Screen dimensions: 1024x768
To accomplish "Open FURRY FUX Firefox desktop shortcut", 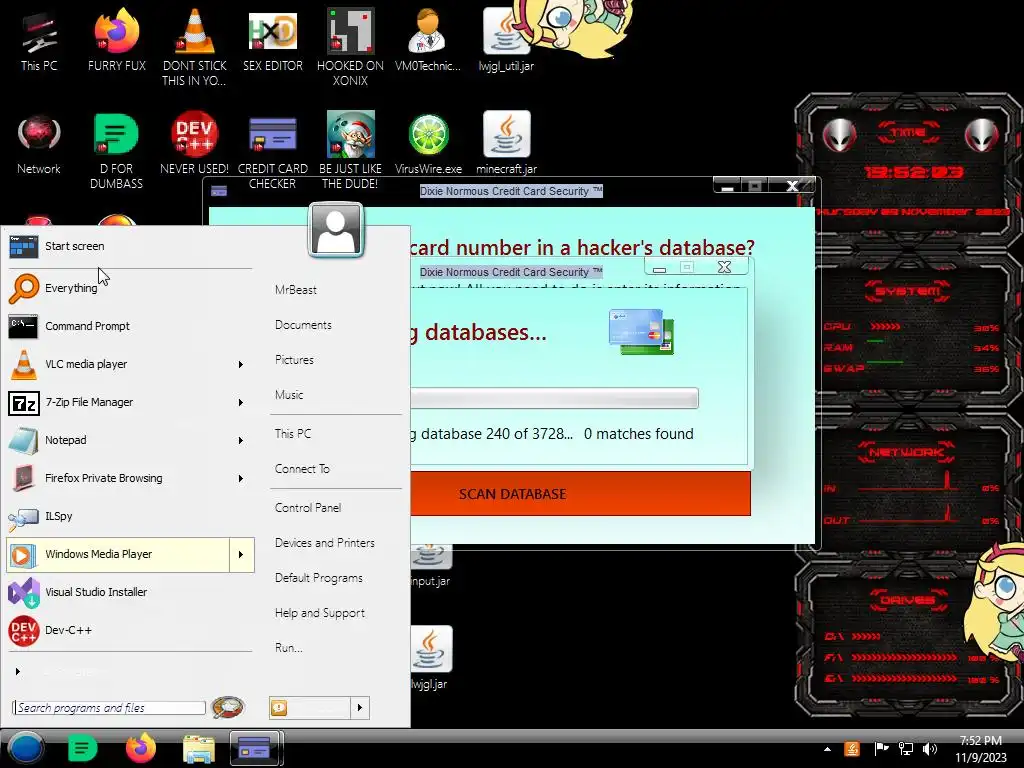I will pos(116,40).
